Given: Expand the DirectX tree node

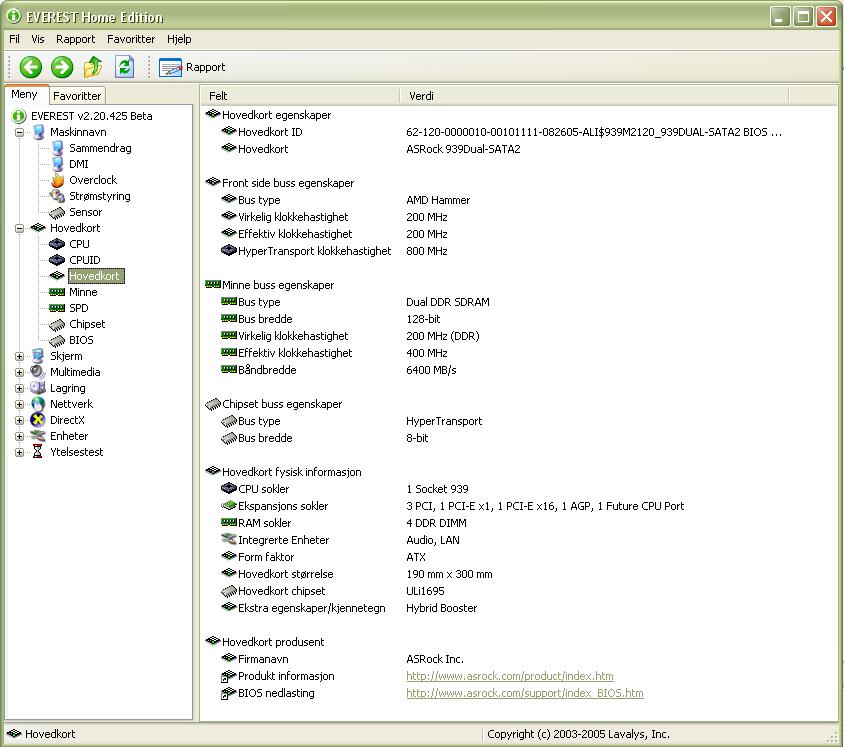Looking at the screenshot, I should [x=19, y=420].
